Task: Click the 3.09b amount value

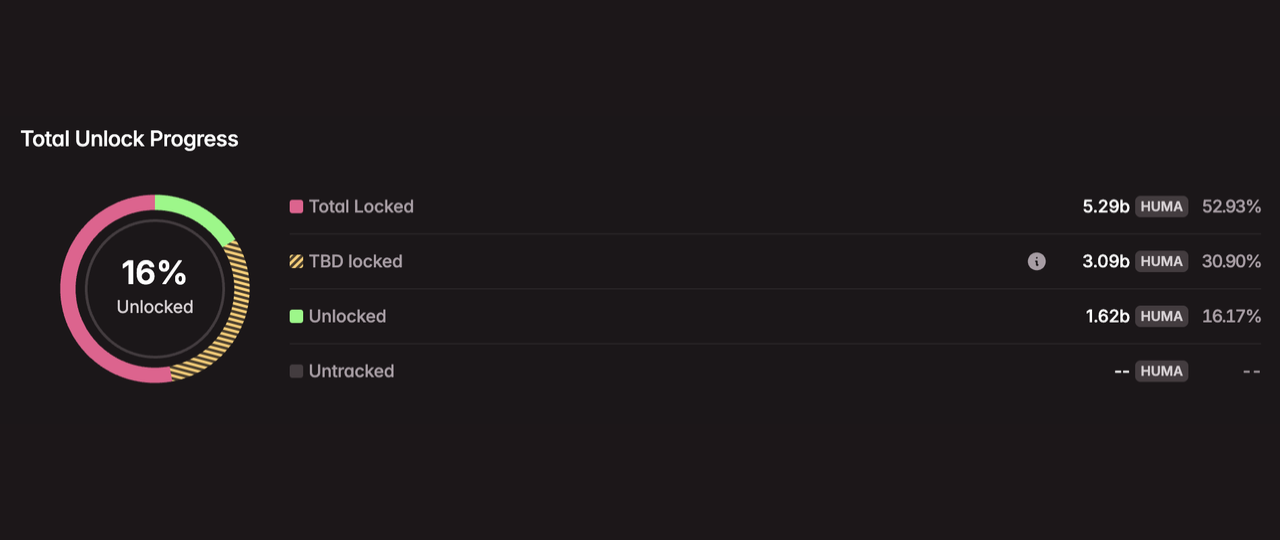Action: [x=1108, y=261]
